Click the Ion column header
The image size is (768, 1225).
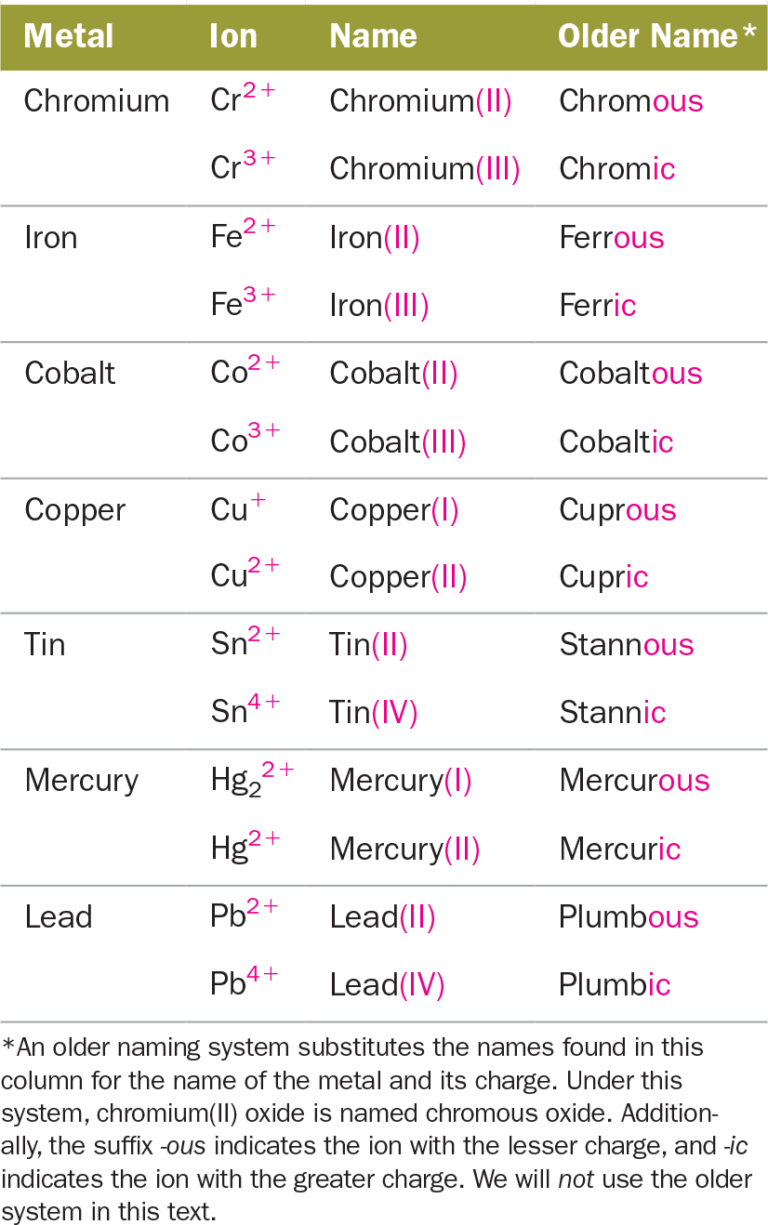coord(233,37)
